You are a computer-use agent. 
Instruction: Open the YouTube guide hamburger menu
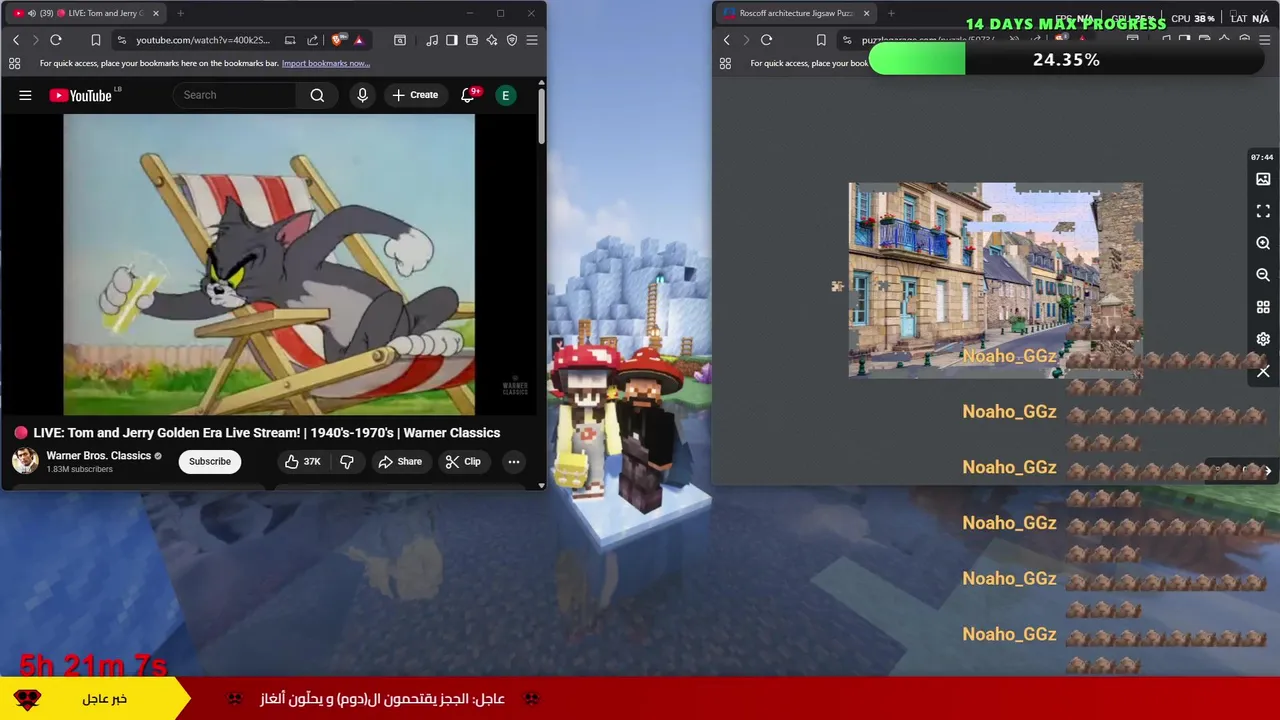(25, 95)
